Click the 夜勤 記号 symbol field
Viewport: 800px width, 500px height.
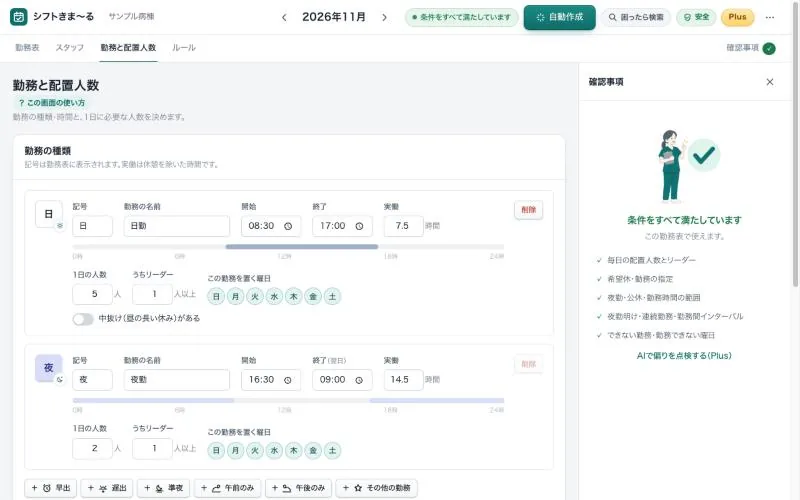pos(92,380)
